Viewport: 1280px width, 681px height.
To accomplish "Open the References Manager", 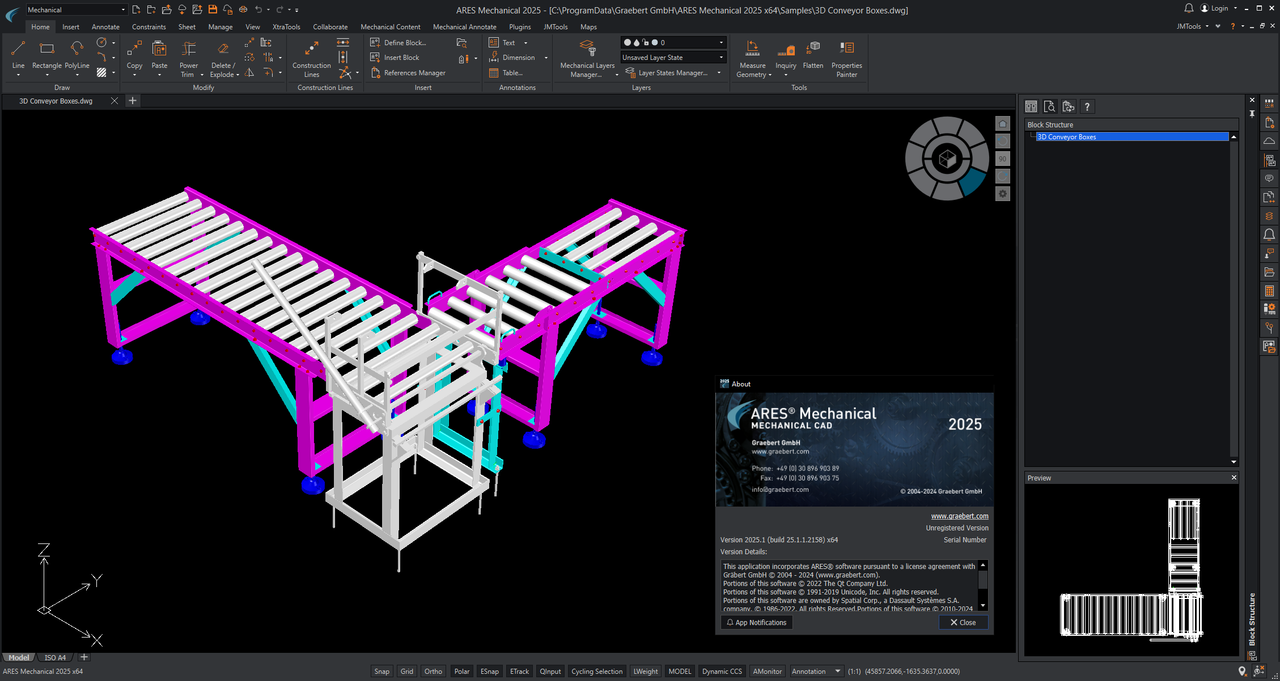I will click(x=407, y=73).
